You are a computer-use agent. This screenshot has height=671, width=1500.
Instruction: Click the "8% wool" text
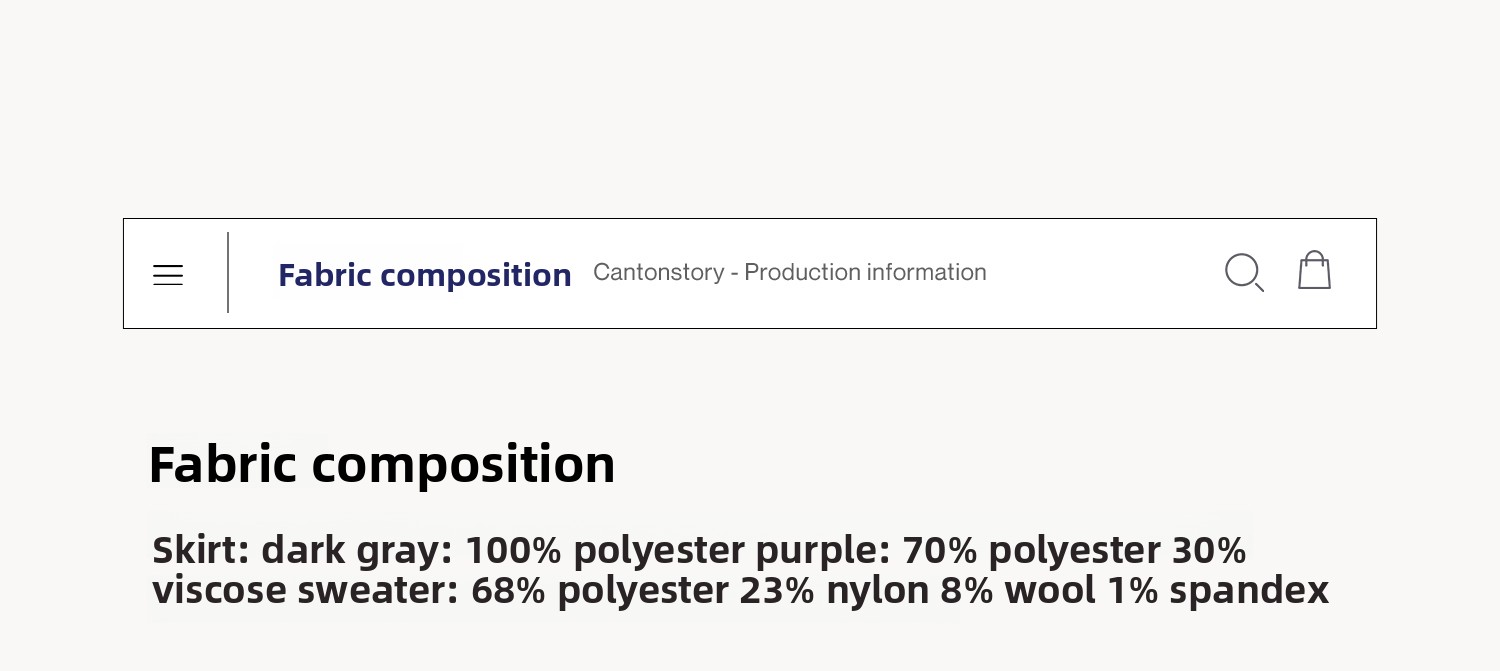tap(1018, 590)
